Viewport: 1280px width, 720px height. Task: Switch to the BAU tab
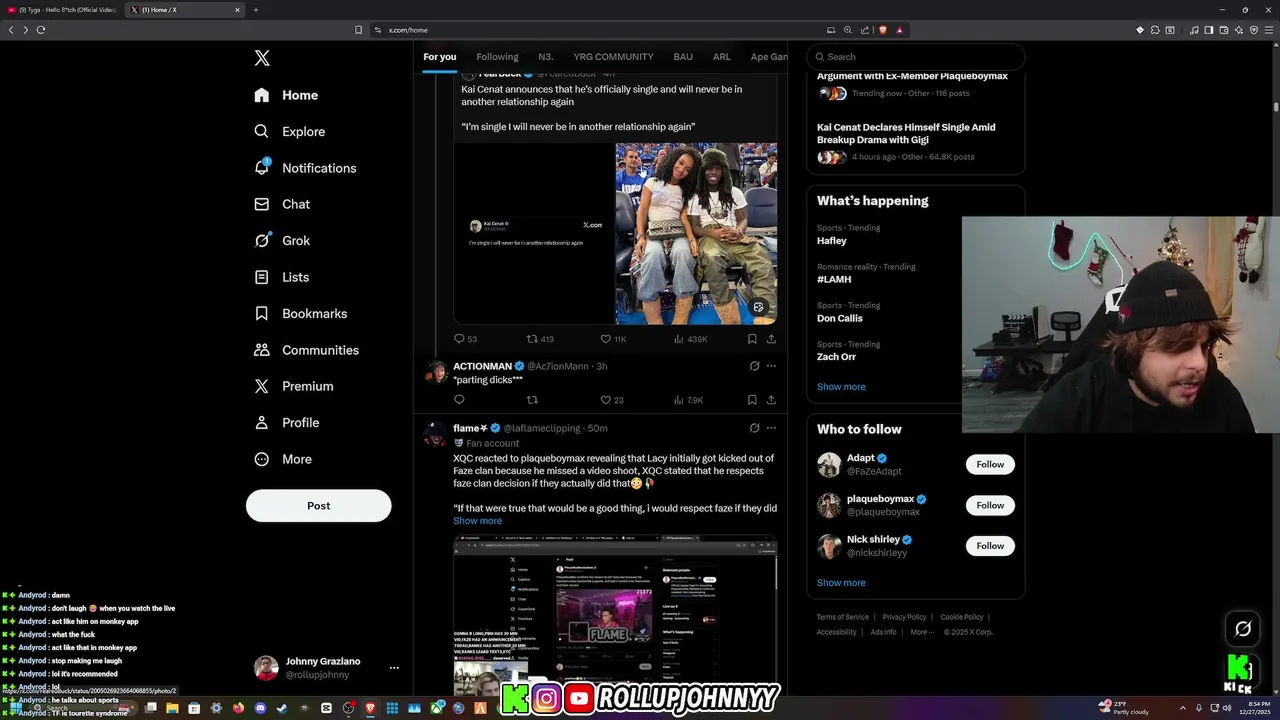pyautogui.click(x=683, y=57)
